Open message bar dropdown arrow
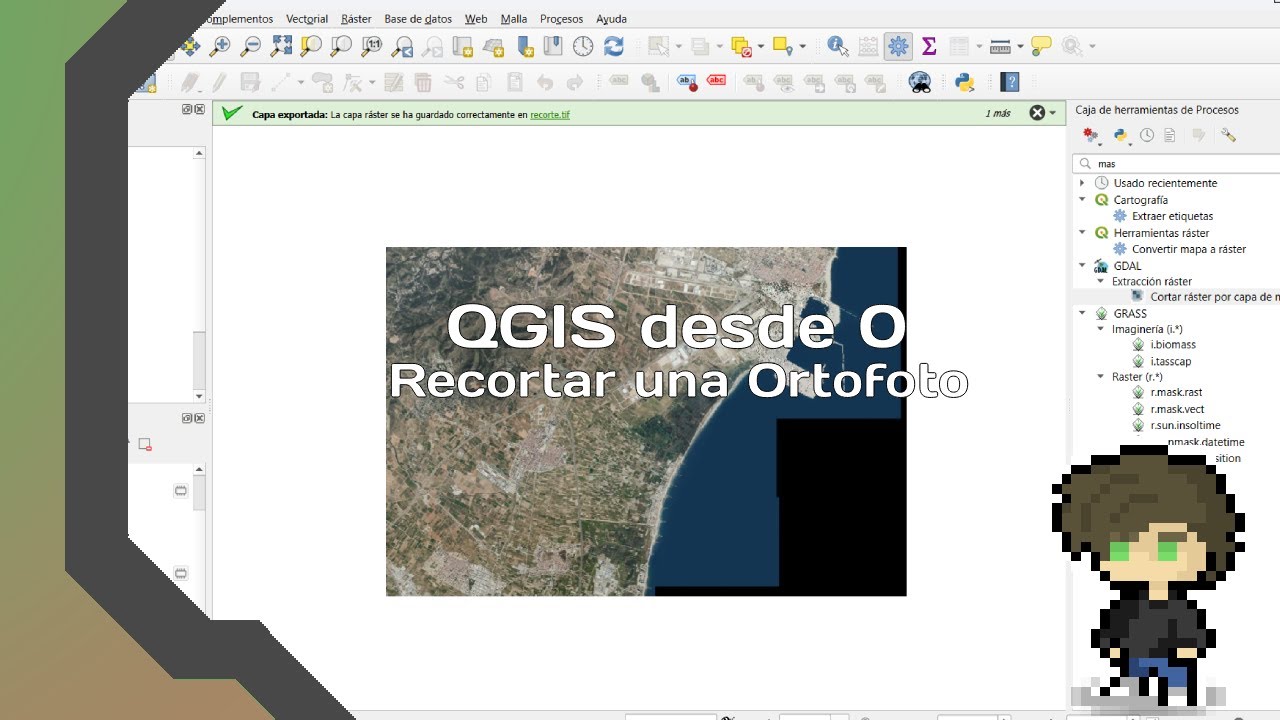 click(1052, 114)
